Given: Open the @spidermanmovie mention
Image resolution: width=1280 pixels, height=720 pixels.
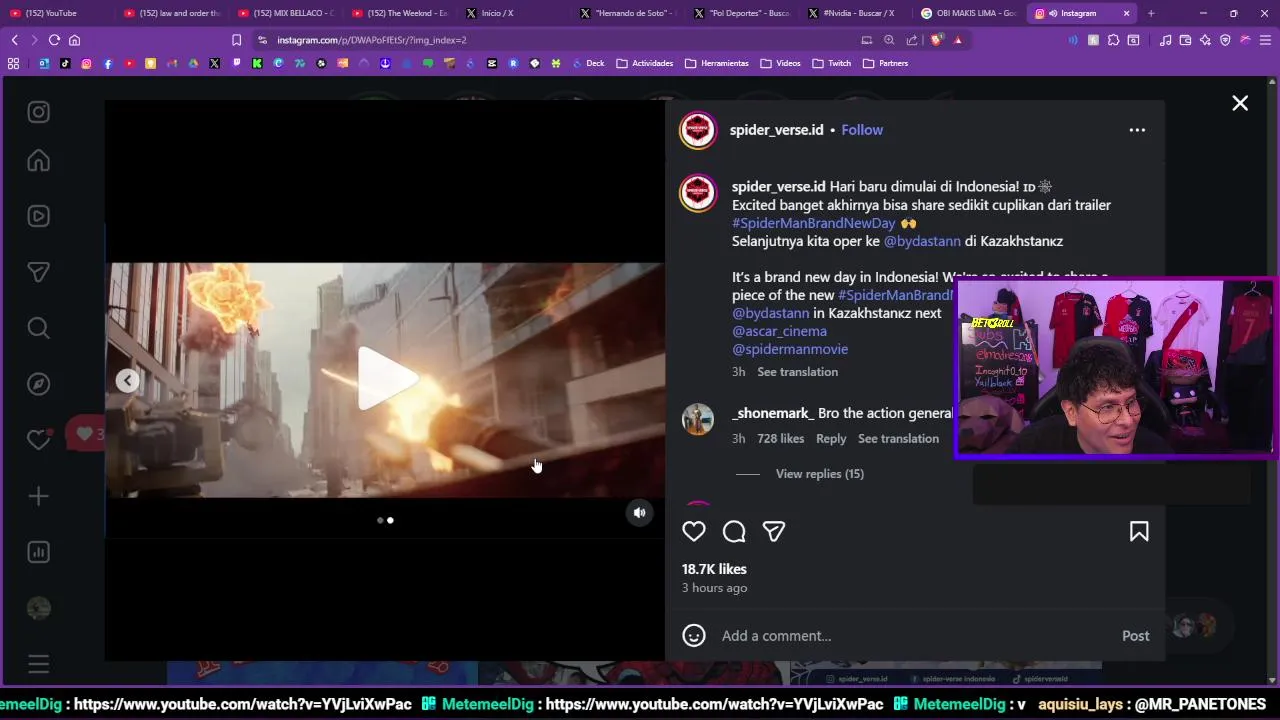Looking at the screenshot, I should (790, 349).
